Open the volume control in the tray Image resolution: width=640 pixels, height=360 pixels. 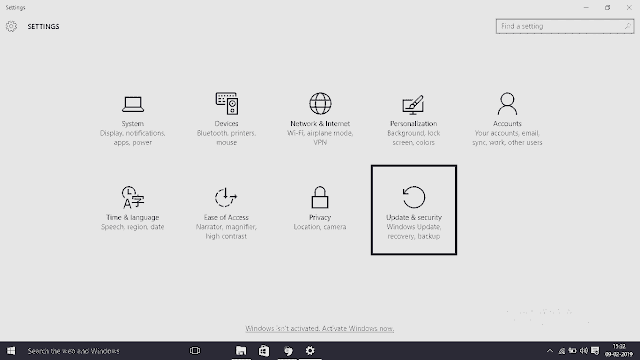pos(584,351)
